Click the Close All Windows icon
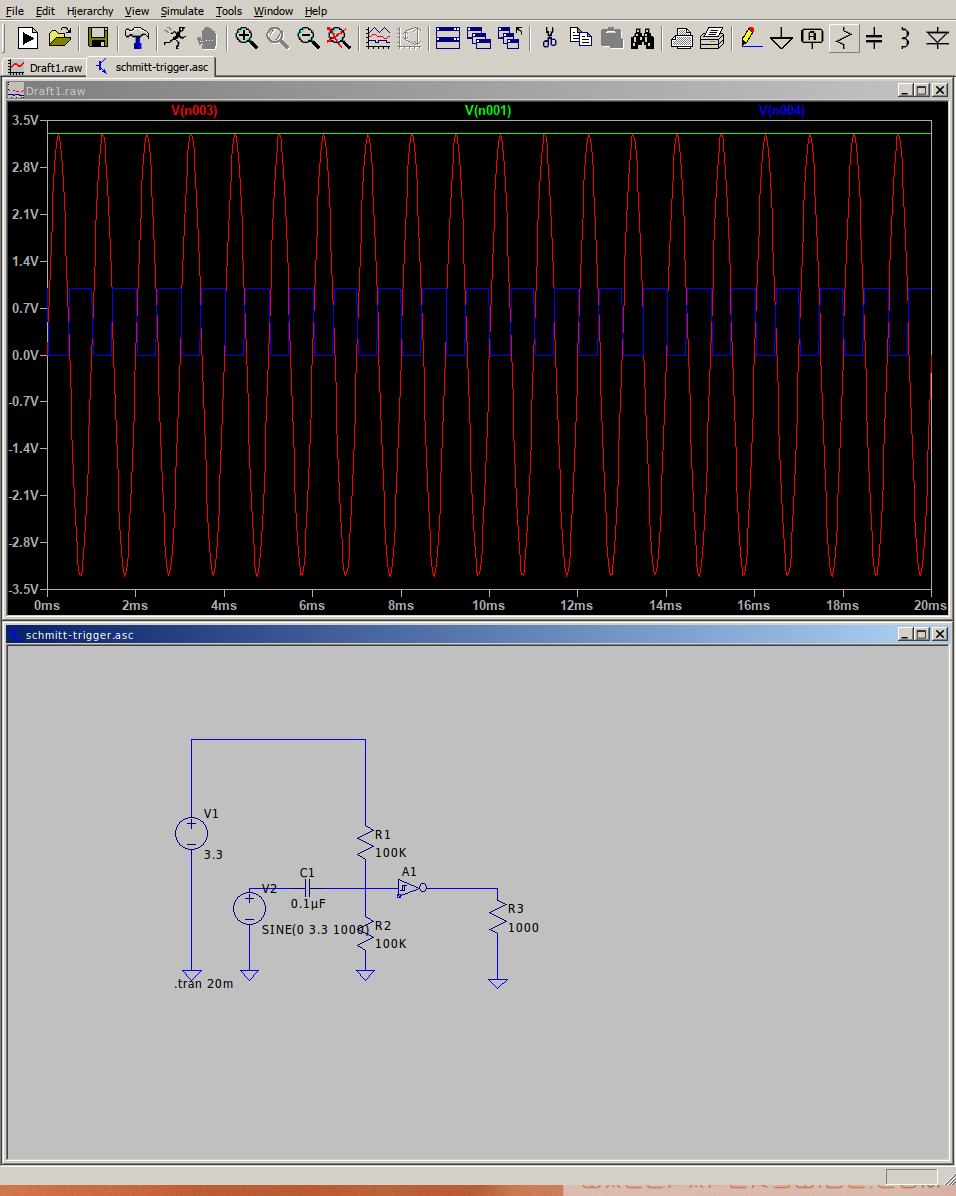 (x=510, y=37)
